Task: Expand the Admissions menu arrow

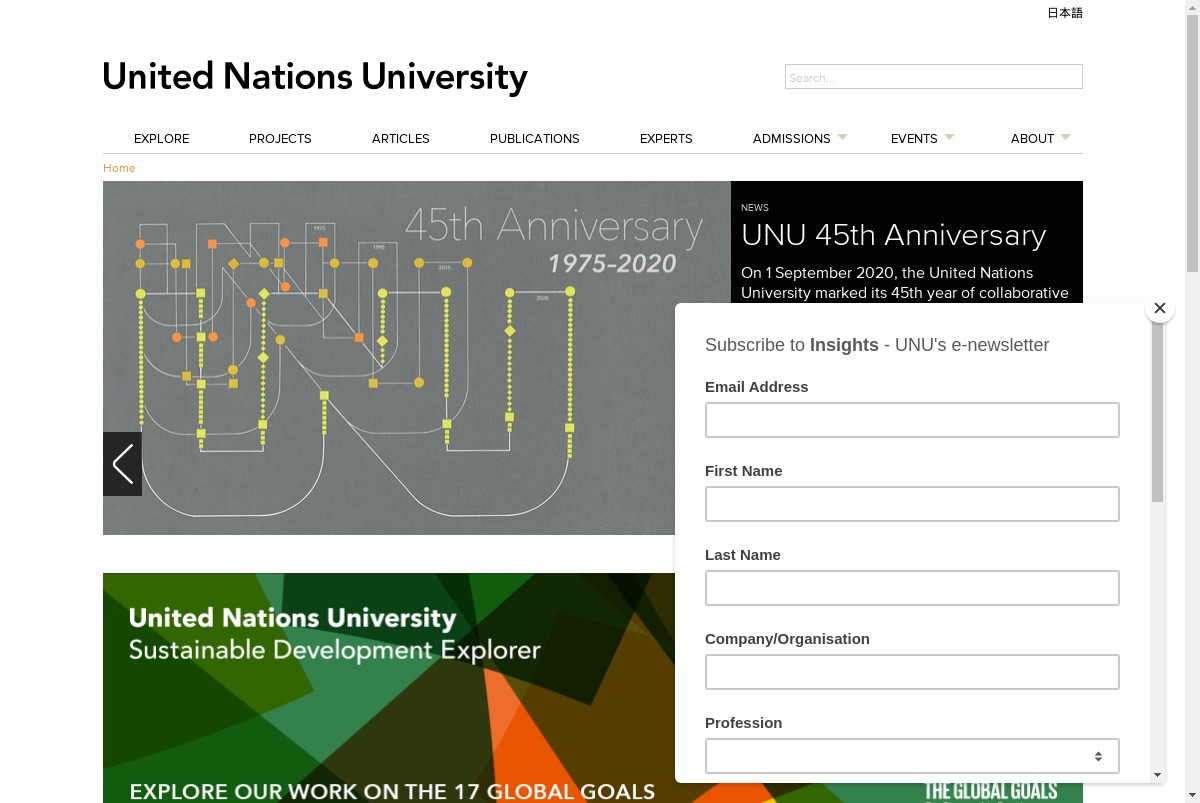Action: pyautogui.click(x=842, y=136)
